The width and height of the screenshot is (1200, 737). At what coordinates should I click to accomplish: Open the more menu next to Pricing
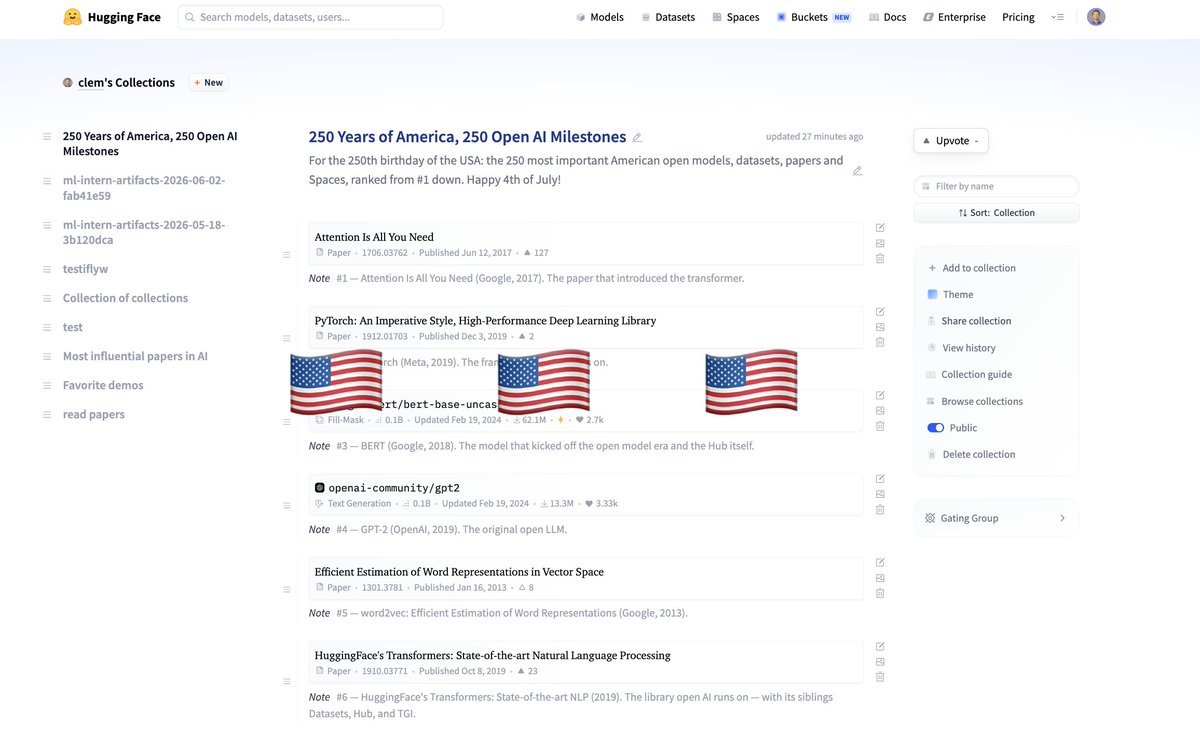(1058, 17)
